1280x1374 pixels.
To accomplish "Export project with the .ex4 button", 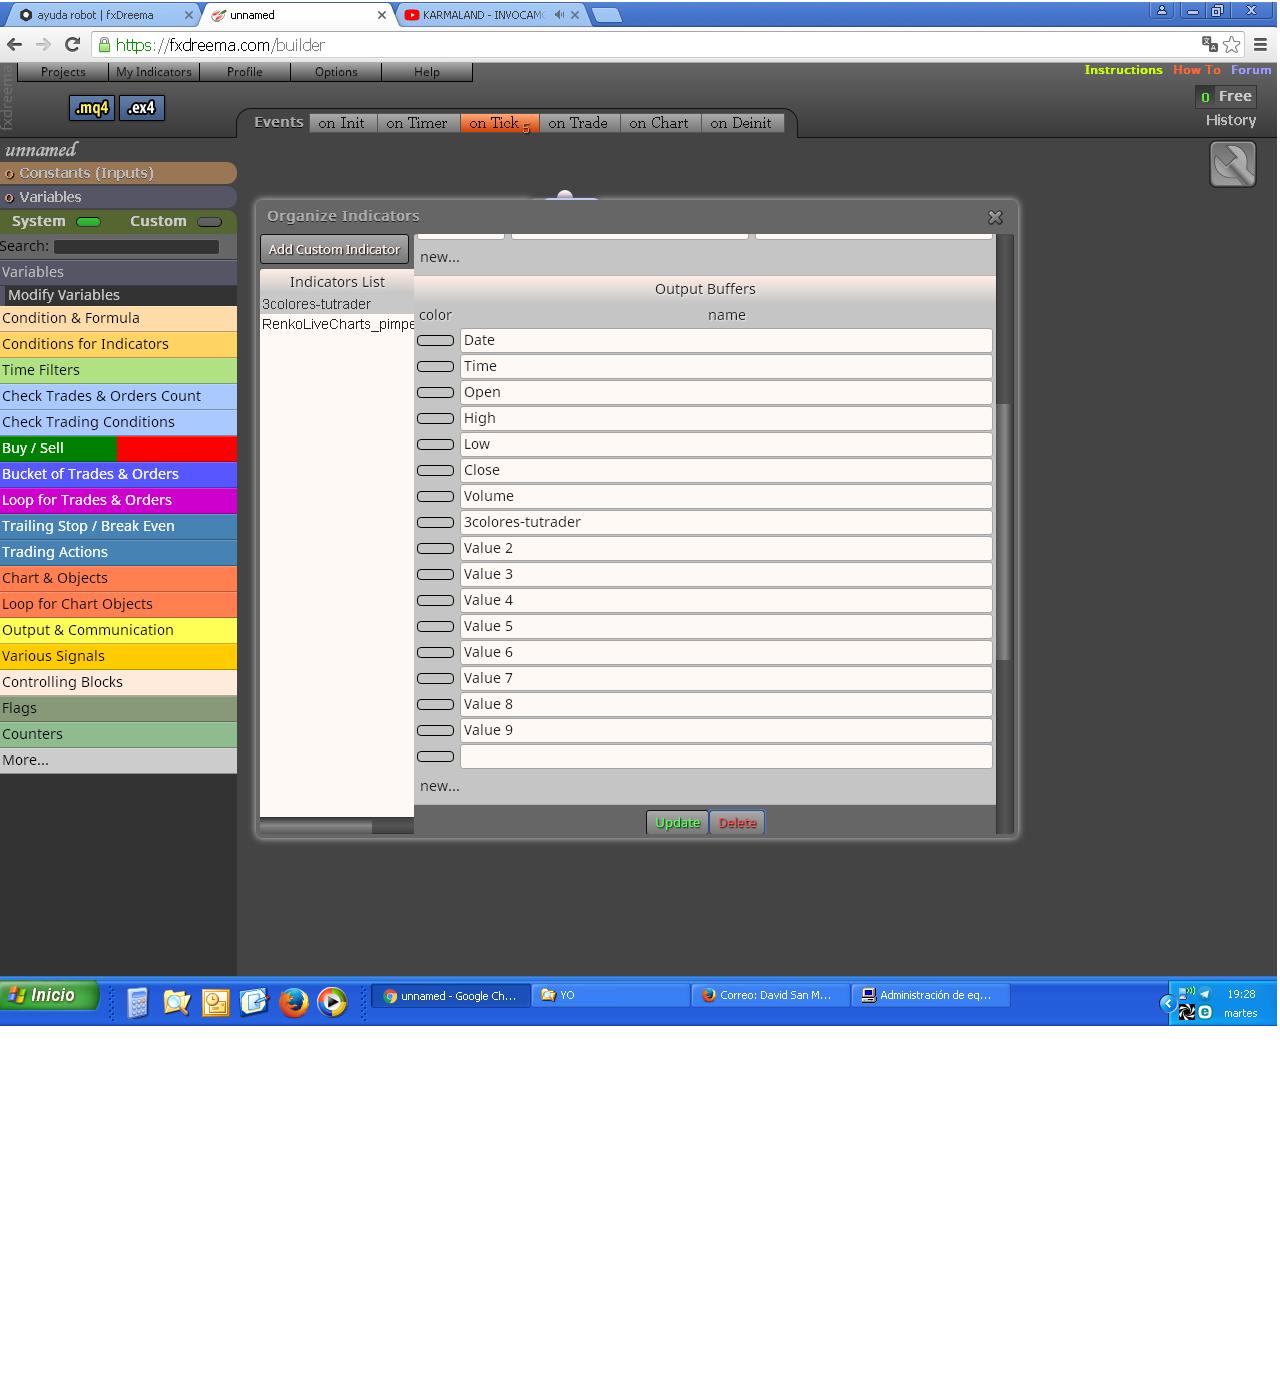I will (x=141, y=108).
